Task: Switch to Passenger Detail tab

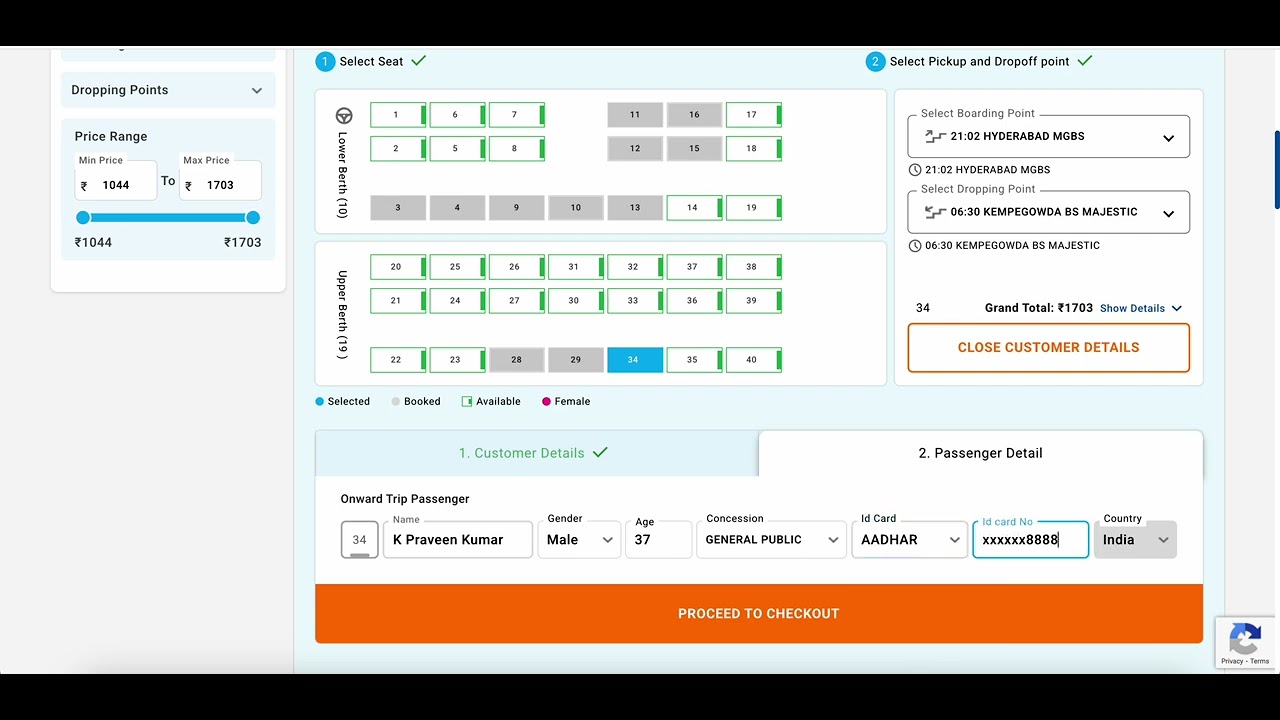Action: [x=981, y=454]
